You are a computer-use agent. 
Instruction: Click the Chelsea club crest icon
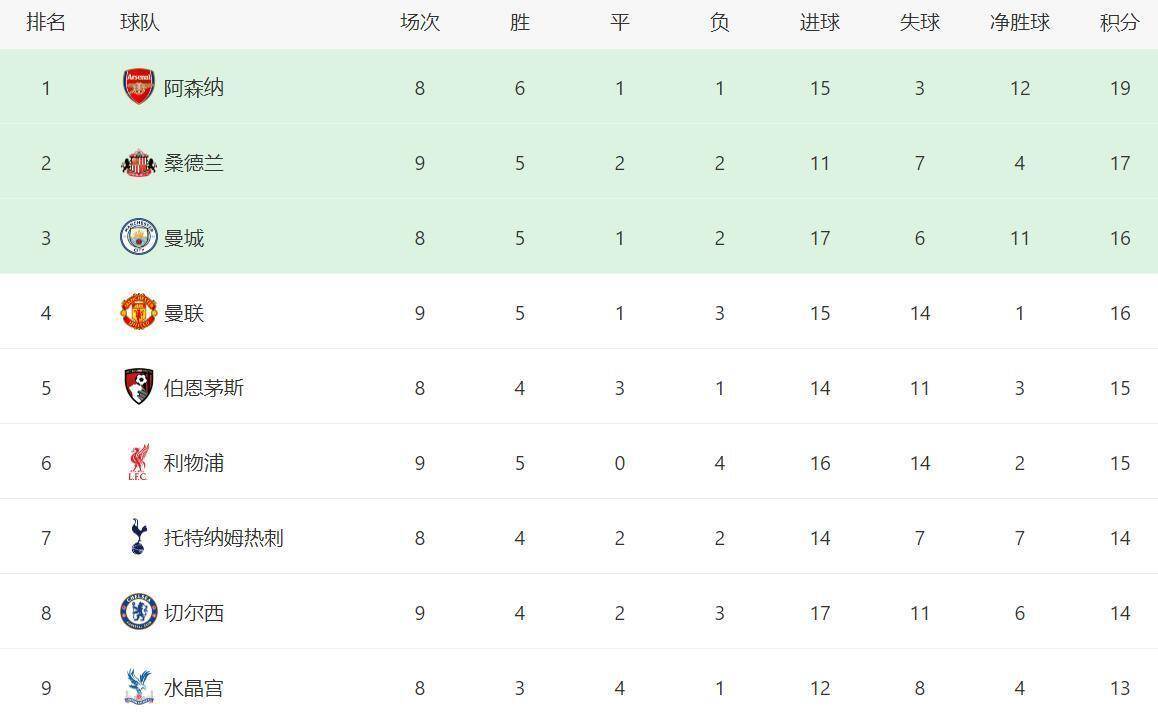[x=139, y=612]
